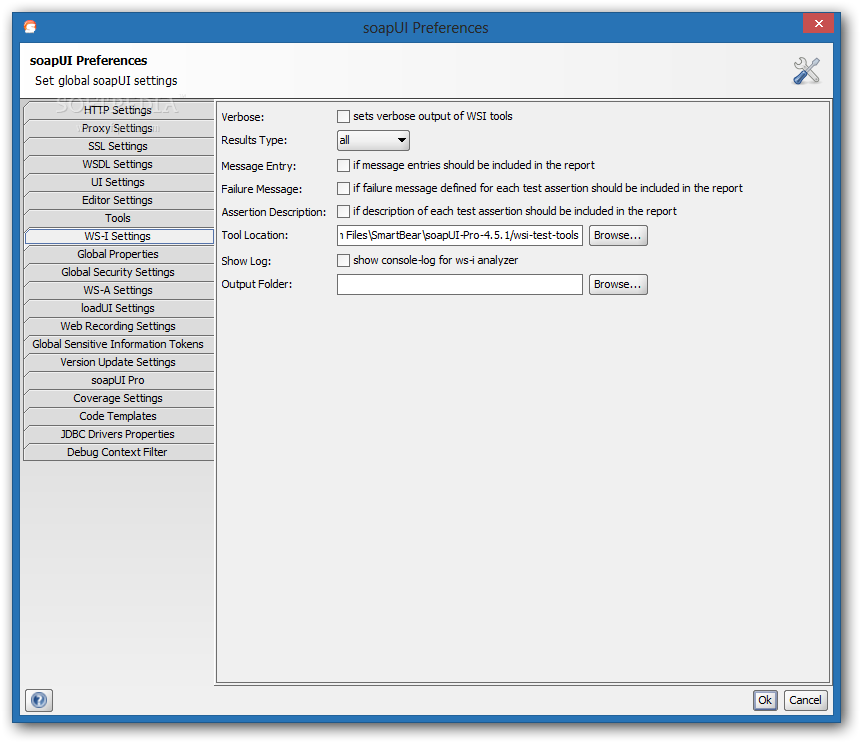Viewport: 861px width, 743px height.
Task: Open Proxy Settings tab
Action: click(x=118, y=129)
